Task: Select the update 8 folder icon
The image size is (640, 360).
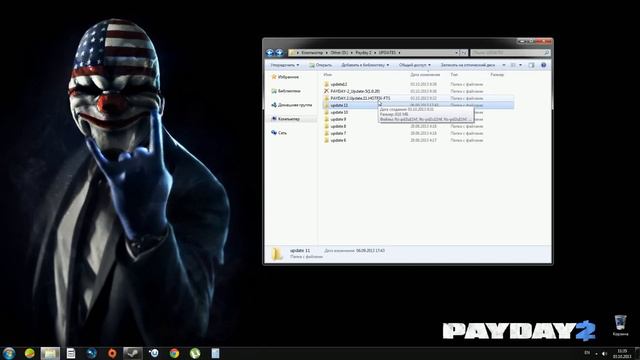Action: tap(326, 126)
